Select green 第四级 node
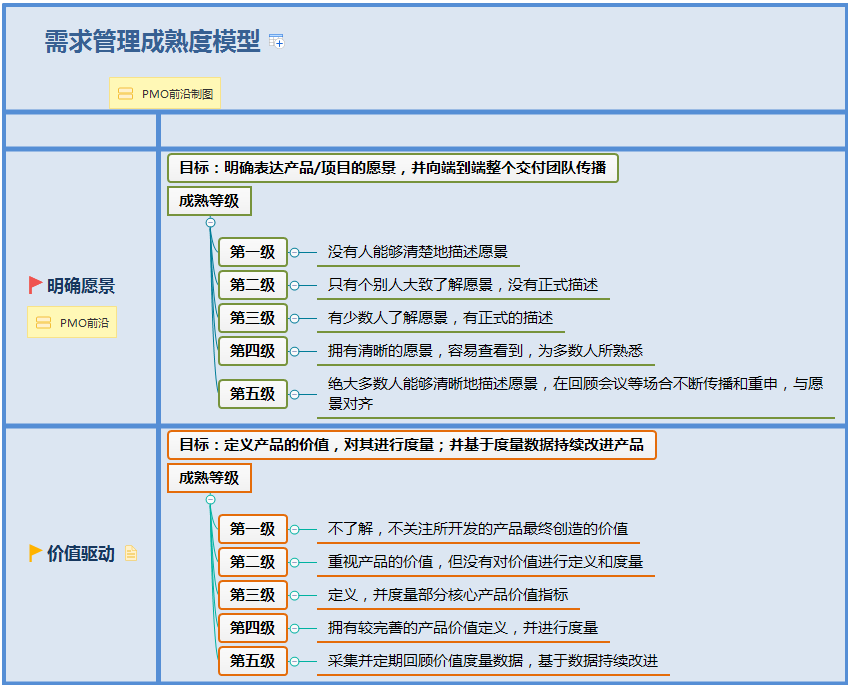Viewport: 849px width, 685px height. tap(252, 351)
